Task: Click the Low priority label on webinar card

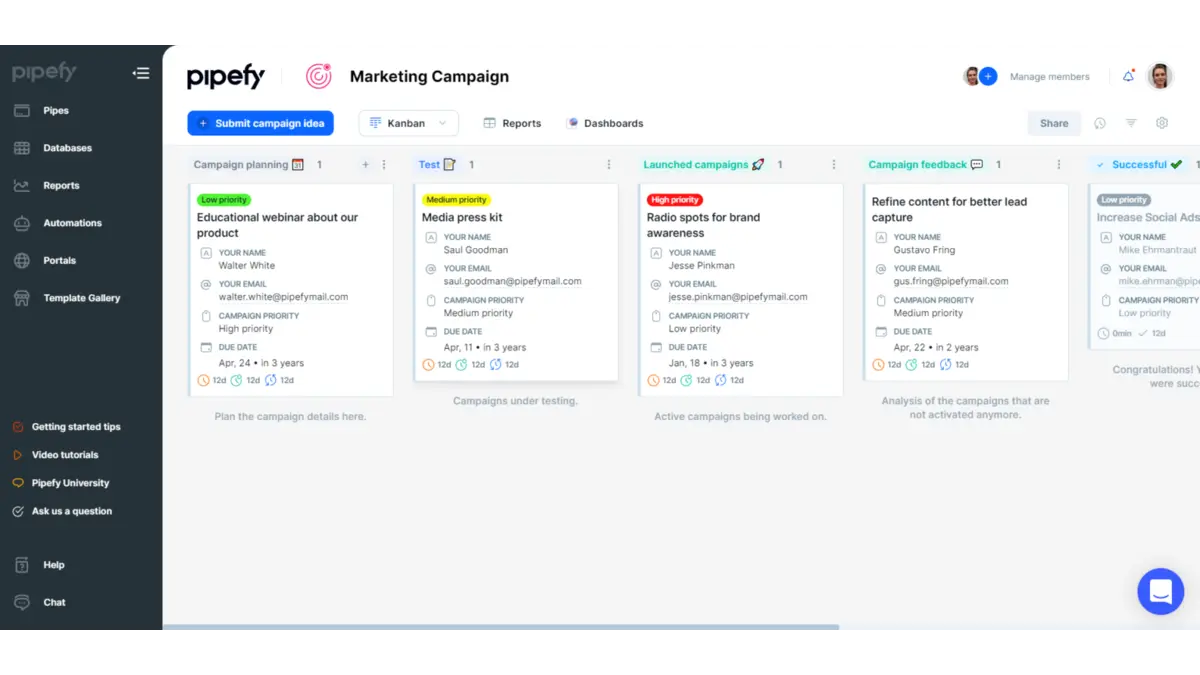Action: click(224, 200)
